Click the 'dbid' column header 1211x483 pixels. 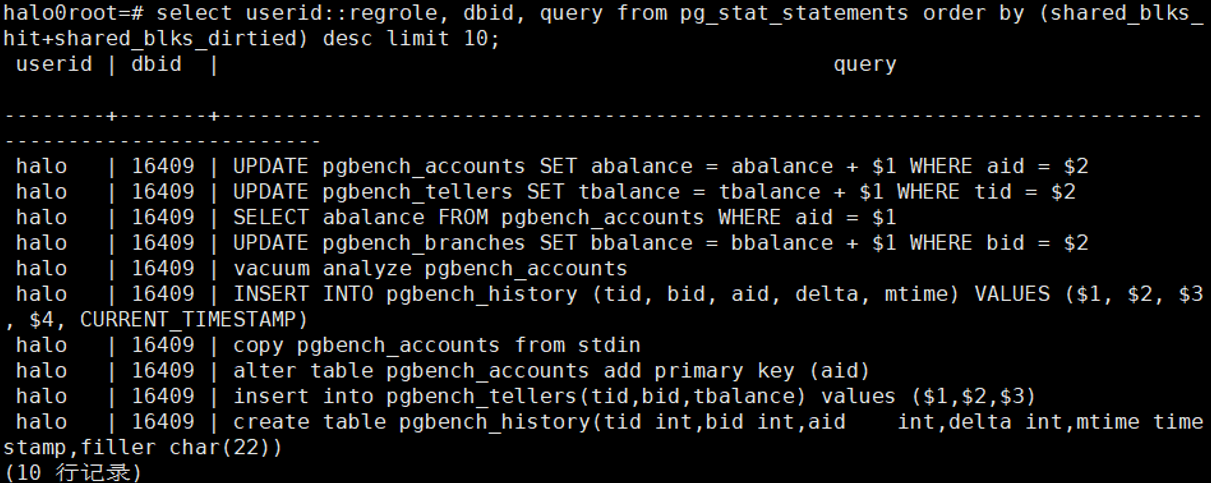coord(157,64)
